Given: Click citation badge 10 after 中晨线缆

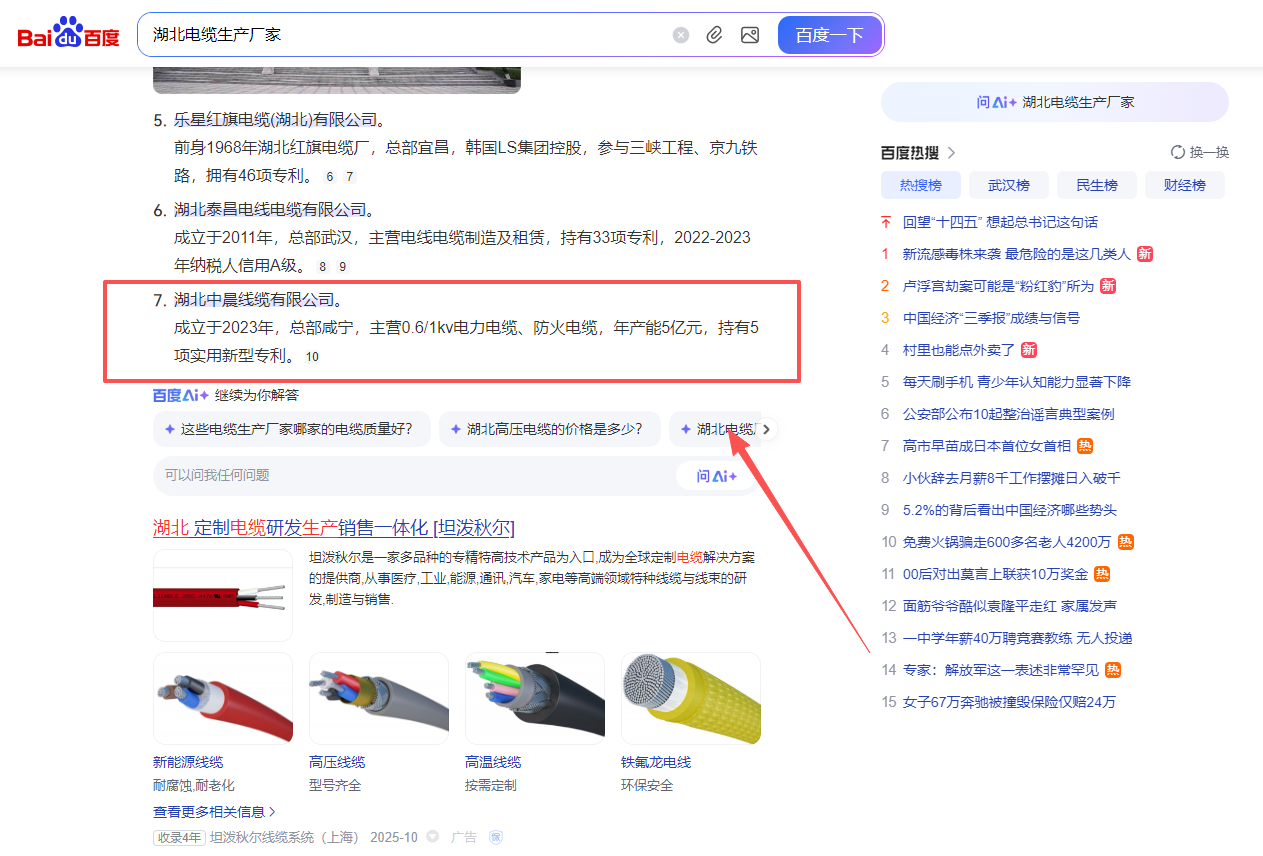Looking at the screenshot, I should click(x=312, y=357).
